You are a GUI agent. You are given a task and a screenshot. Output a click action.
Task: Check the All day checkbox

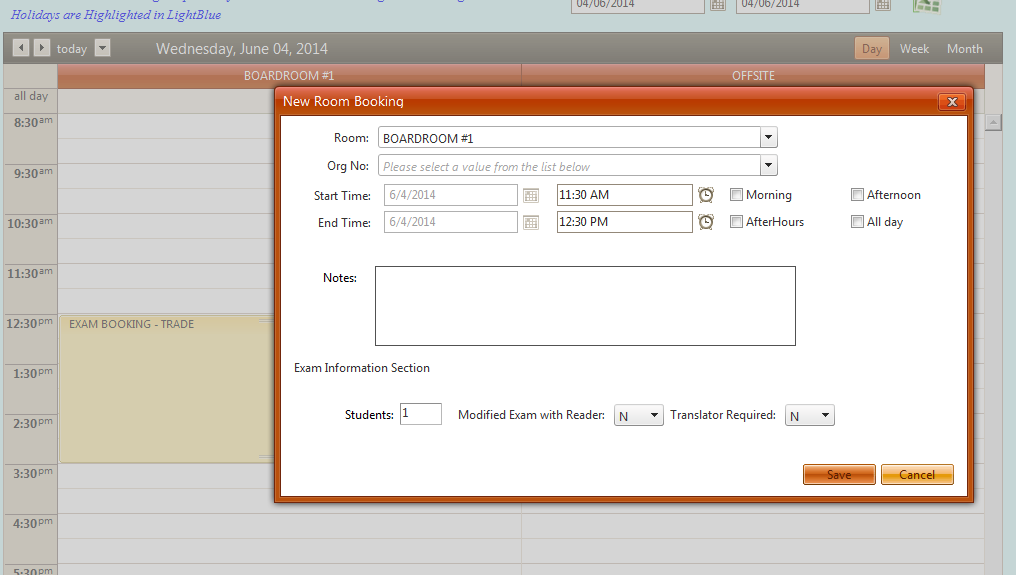857,222
